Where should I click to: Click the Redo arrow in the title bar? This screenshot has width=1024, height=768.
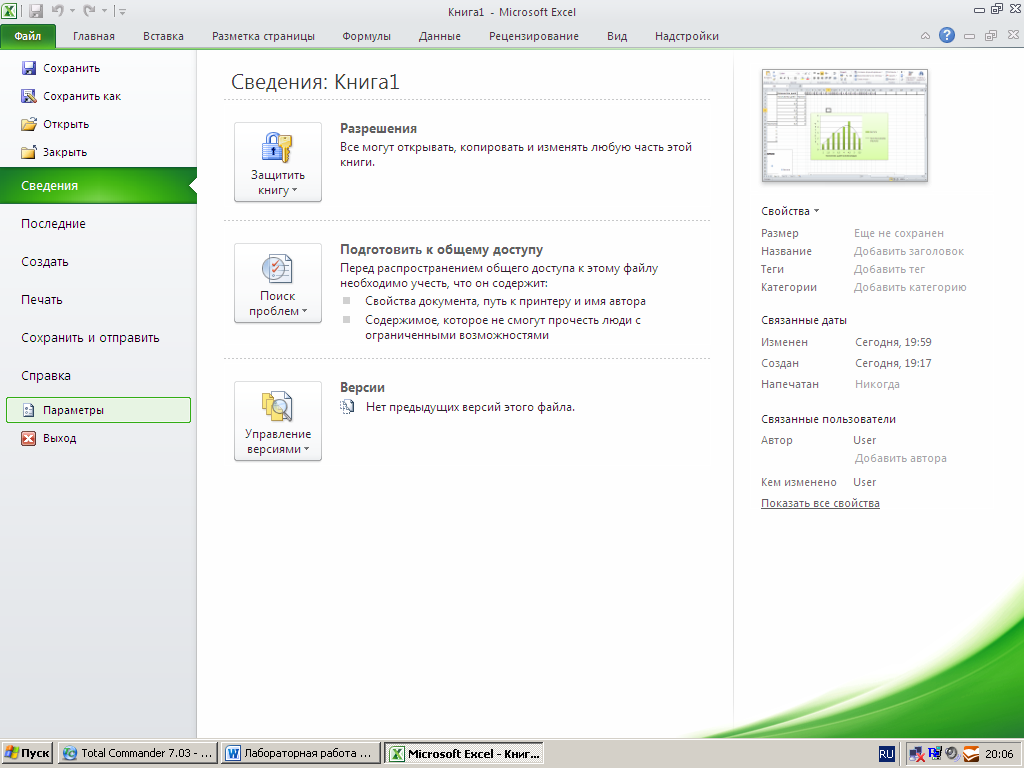pyautogui.click(x=89, y=11)
